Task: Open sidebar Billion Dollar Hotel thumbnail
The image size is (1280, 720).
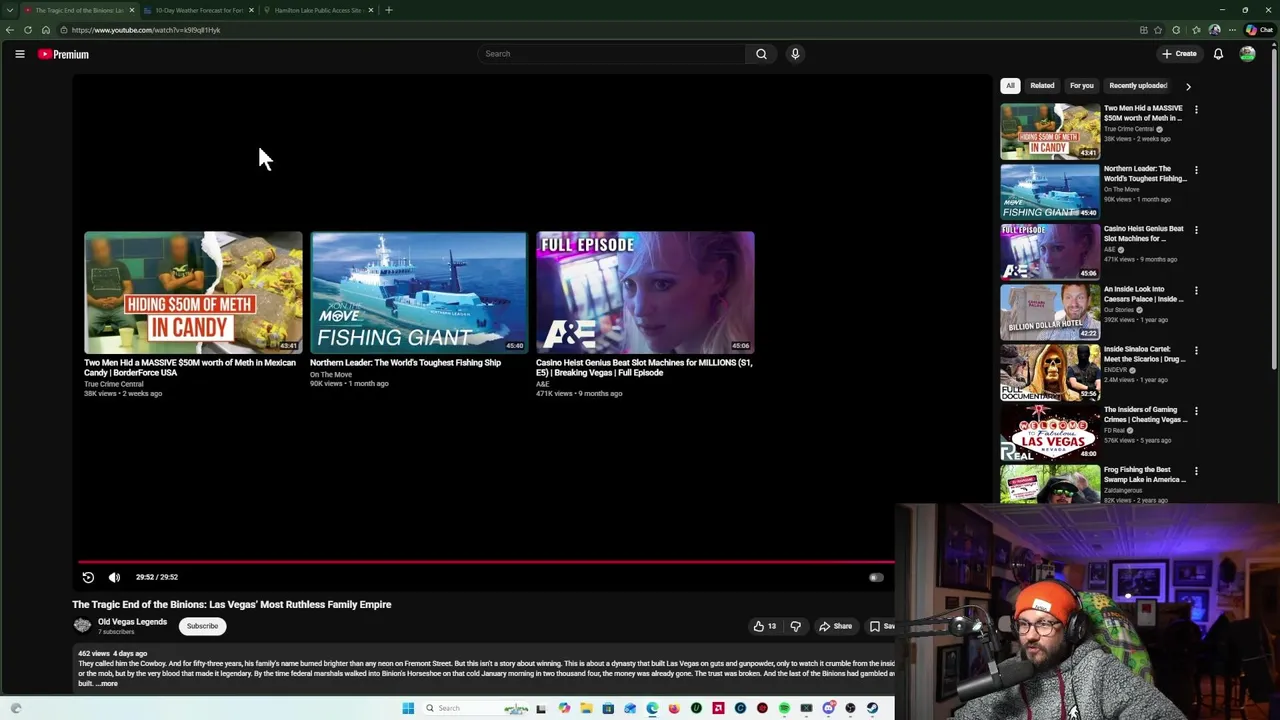Action: tap(1050, 312)
